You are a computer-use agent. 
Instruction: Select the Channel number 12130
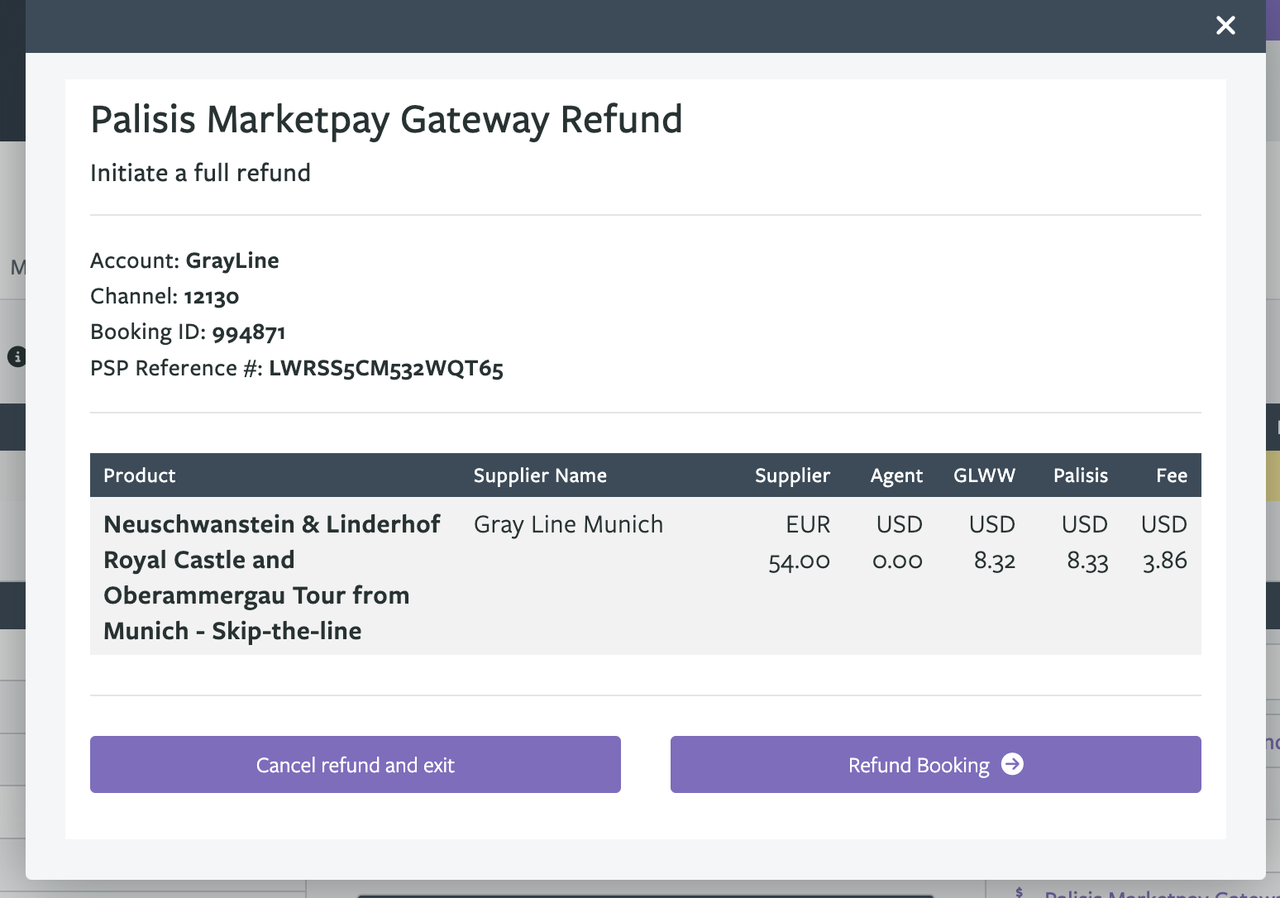click(211, 297)
